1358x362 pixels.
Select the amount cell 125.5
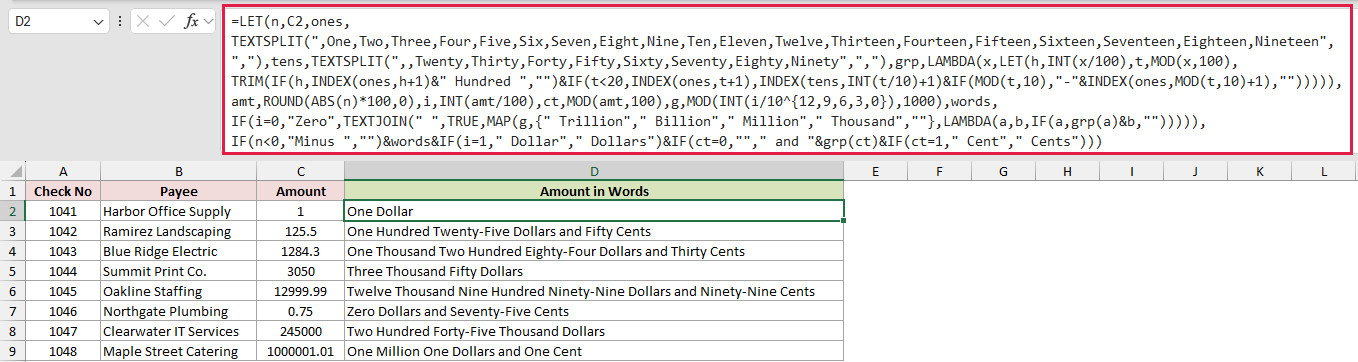[x=300, y=231]
